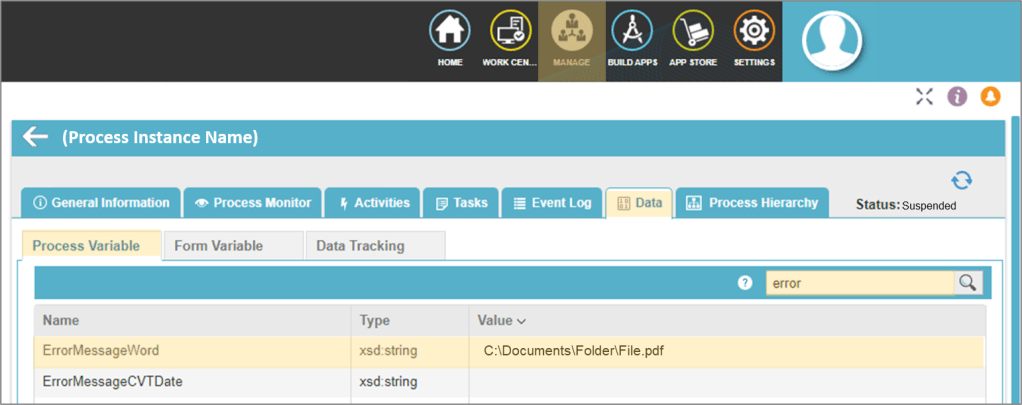1022x405 pixels.
Task: Open the Build Apps compass icon
Action: coord(631,32)
